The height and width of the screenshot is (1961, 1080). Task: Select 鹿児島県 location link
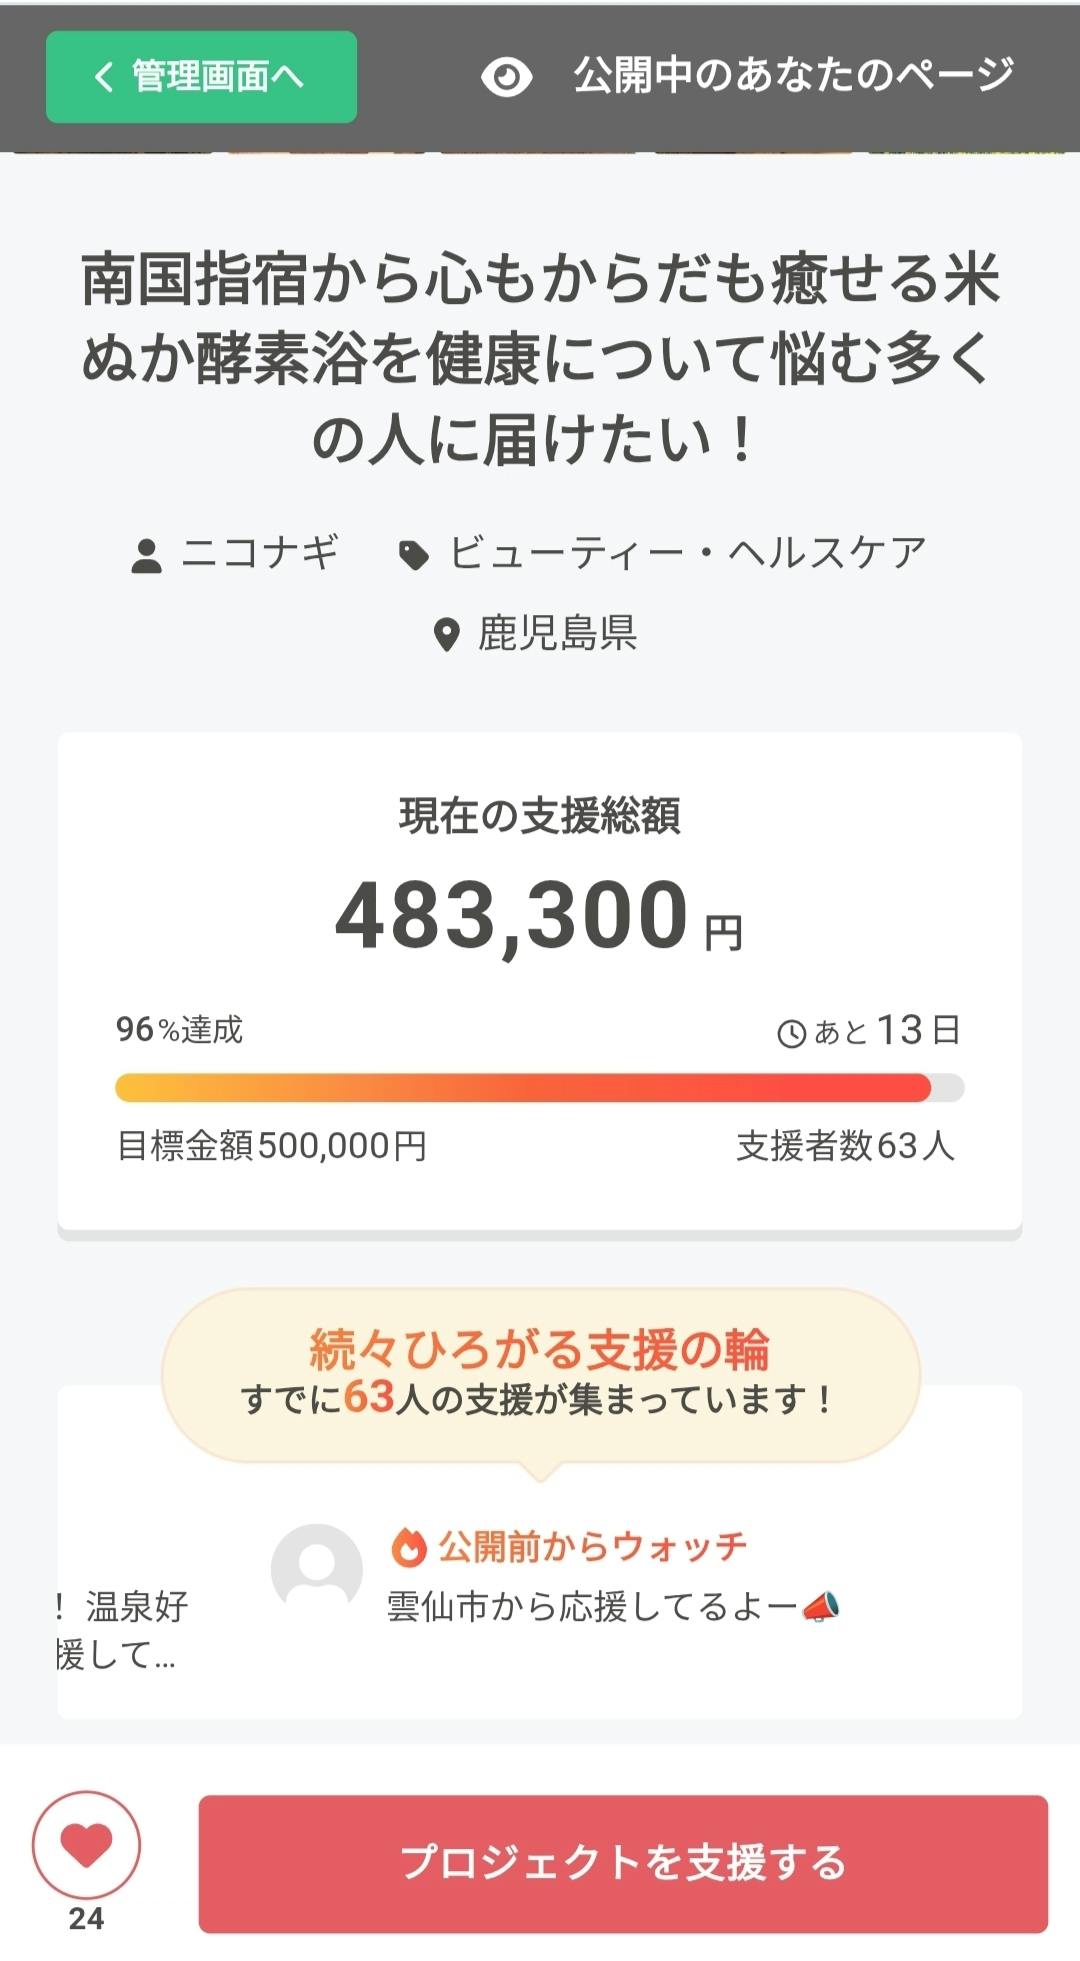[x=557, y=633]
